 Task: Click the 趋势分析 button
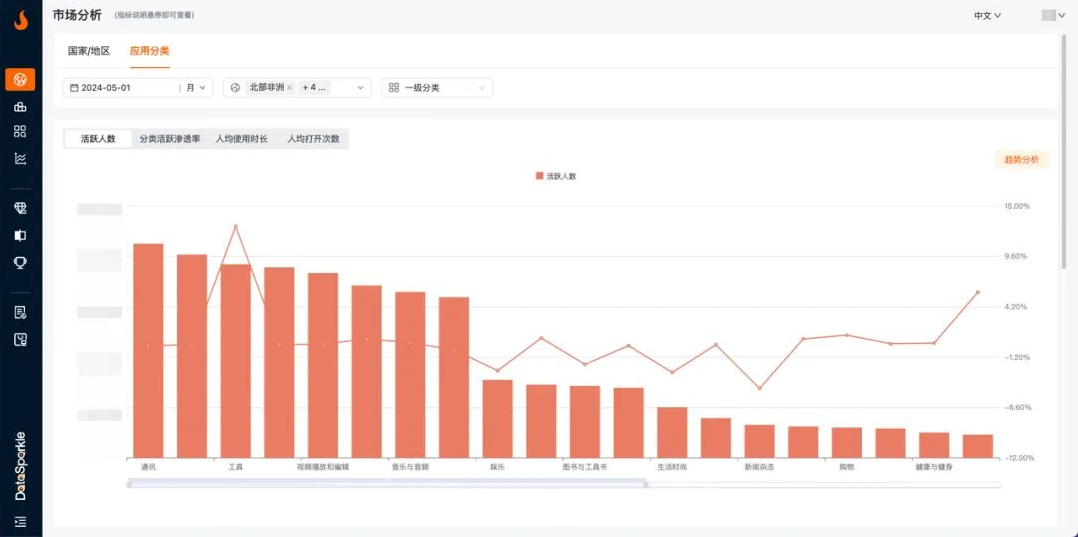1021,160
